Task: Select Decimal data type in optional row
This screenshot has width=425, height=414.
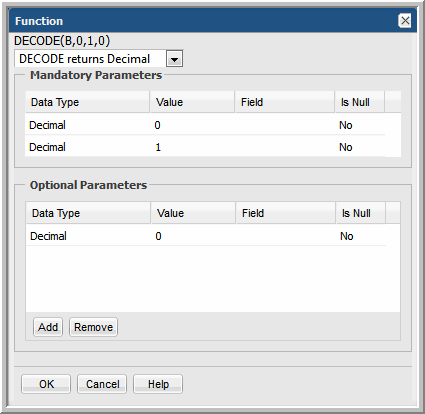Action: (x=48, y=236)
